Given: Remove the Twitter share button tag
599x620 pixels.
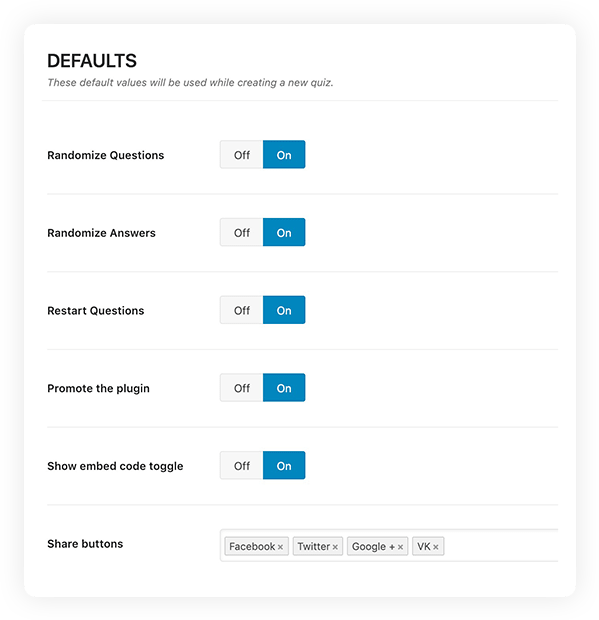Looking at the screenshot, I should pyautogui.click(x=335, y=547).
